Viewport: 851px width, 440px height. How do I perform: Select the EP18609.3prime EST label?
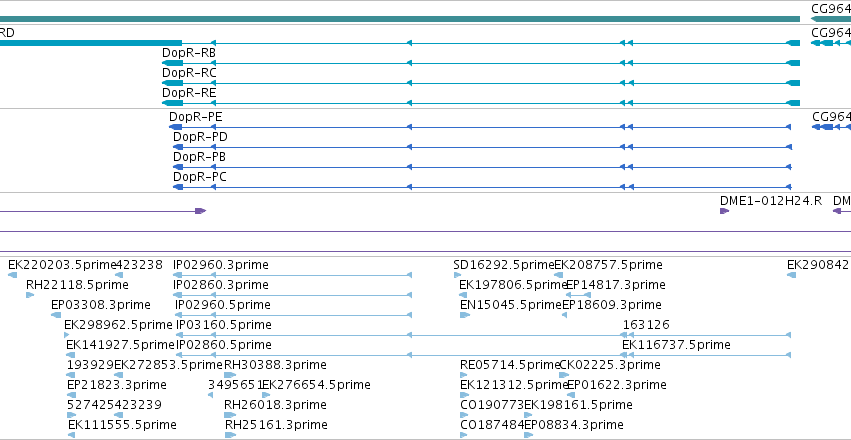(x=612, y=305)
